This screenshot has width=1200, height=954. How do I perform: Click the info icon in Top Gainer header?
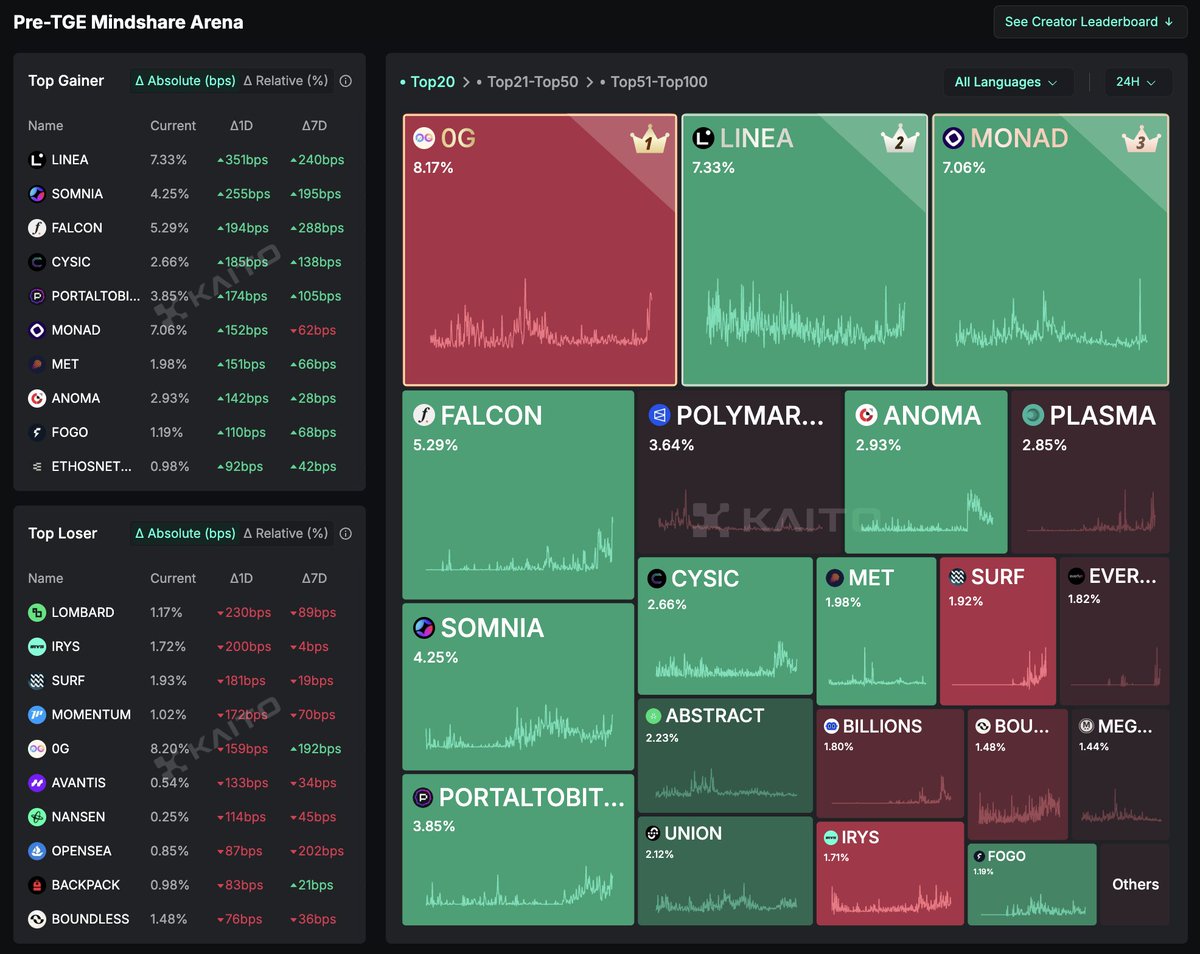(x=346, y=81)
